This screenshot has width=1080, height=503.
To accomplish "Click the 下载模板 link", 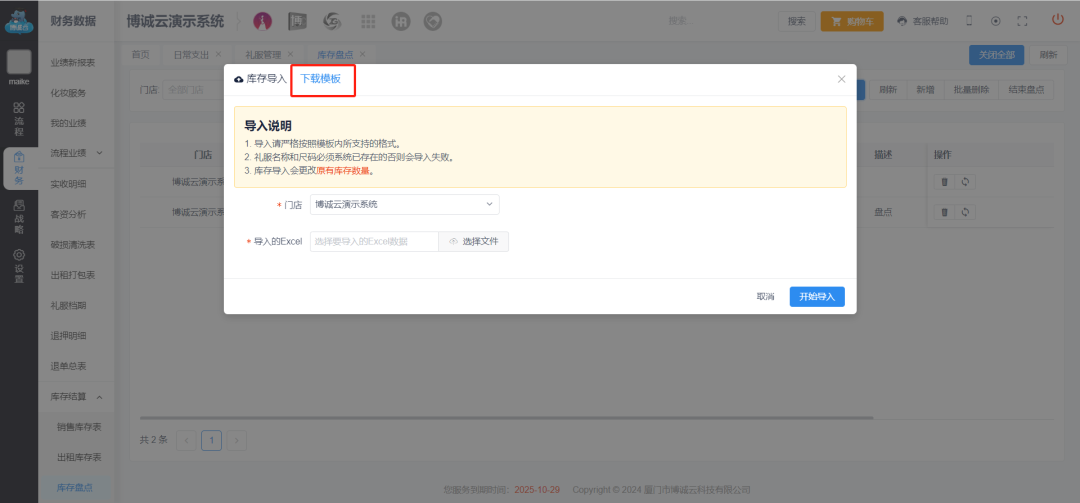I will [320, 79].
